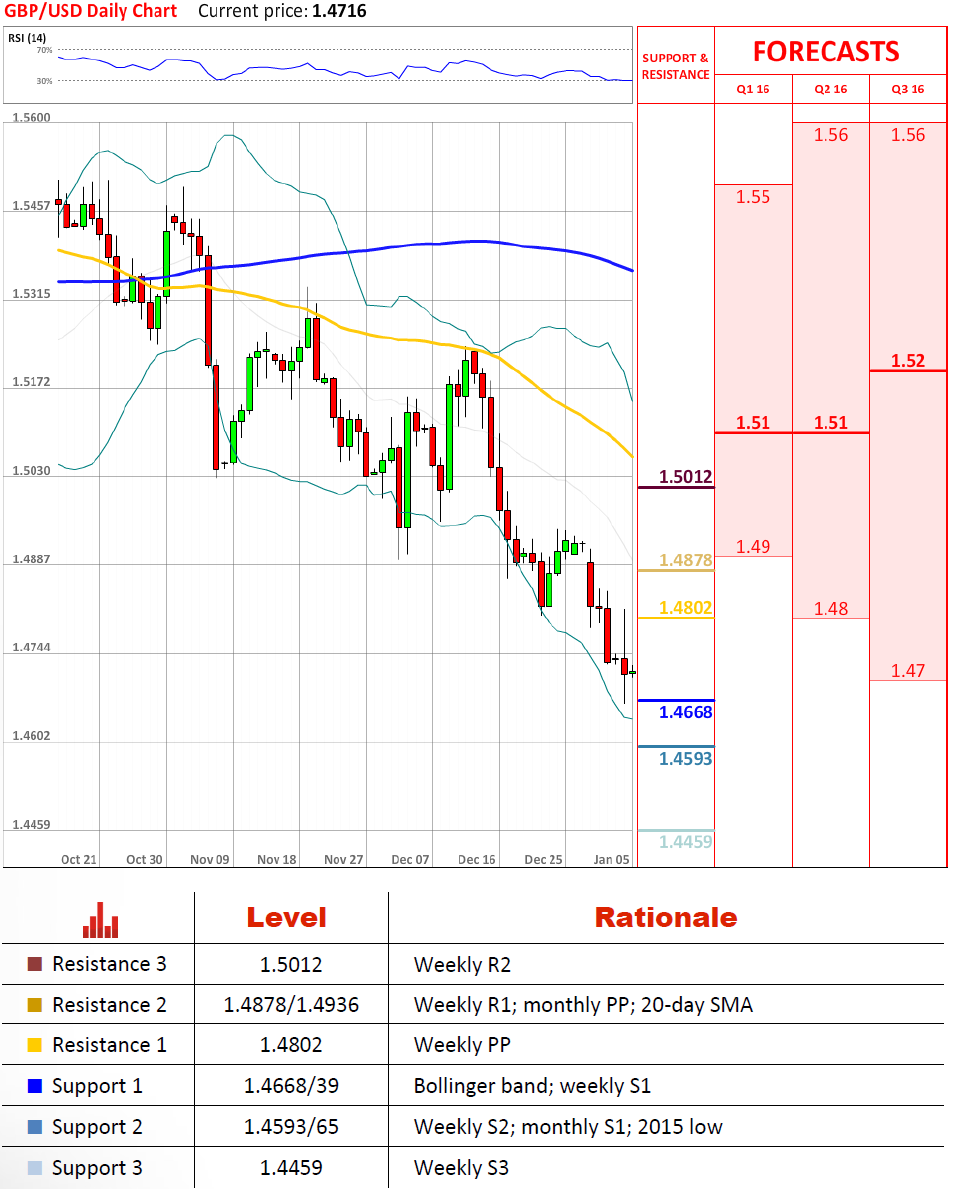Image resolution: width=953 pixels, height=1189 pixels.
Task: Click the Resistance 3 row label
Action: 109,964
